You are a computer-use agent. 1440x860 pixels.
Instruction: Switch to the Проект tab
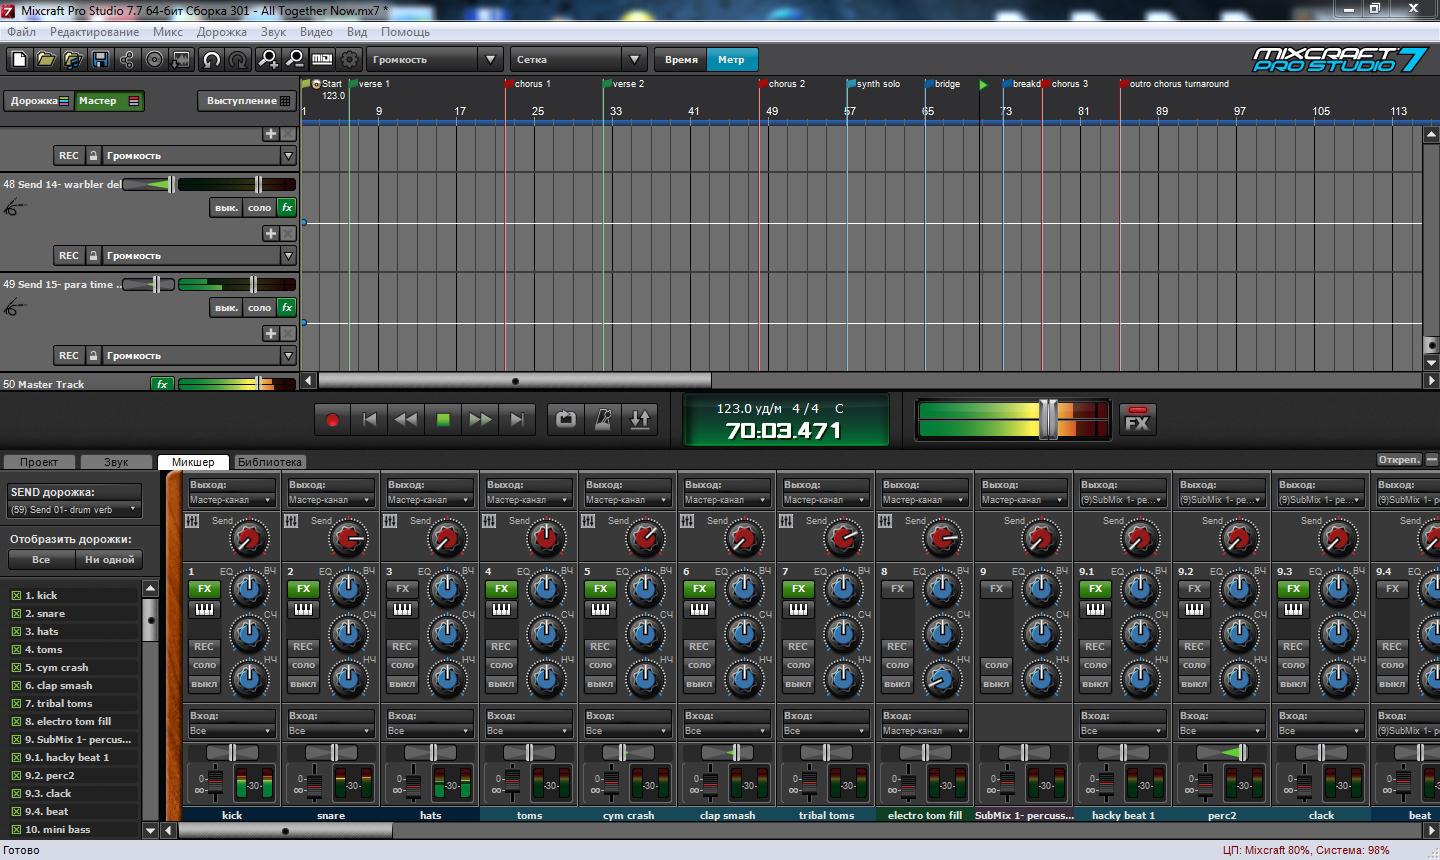pyautogui.click(x=39, y=462)
